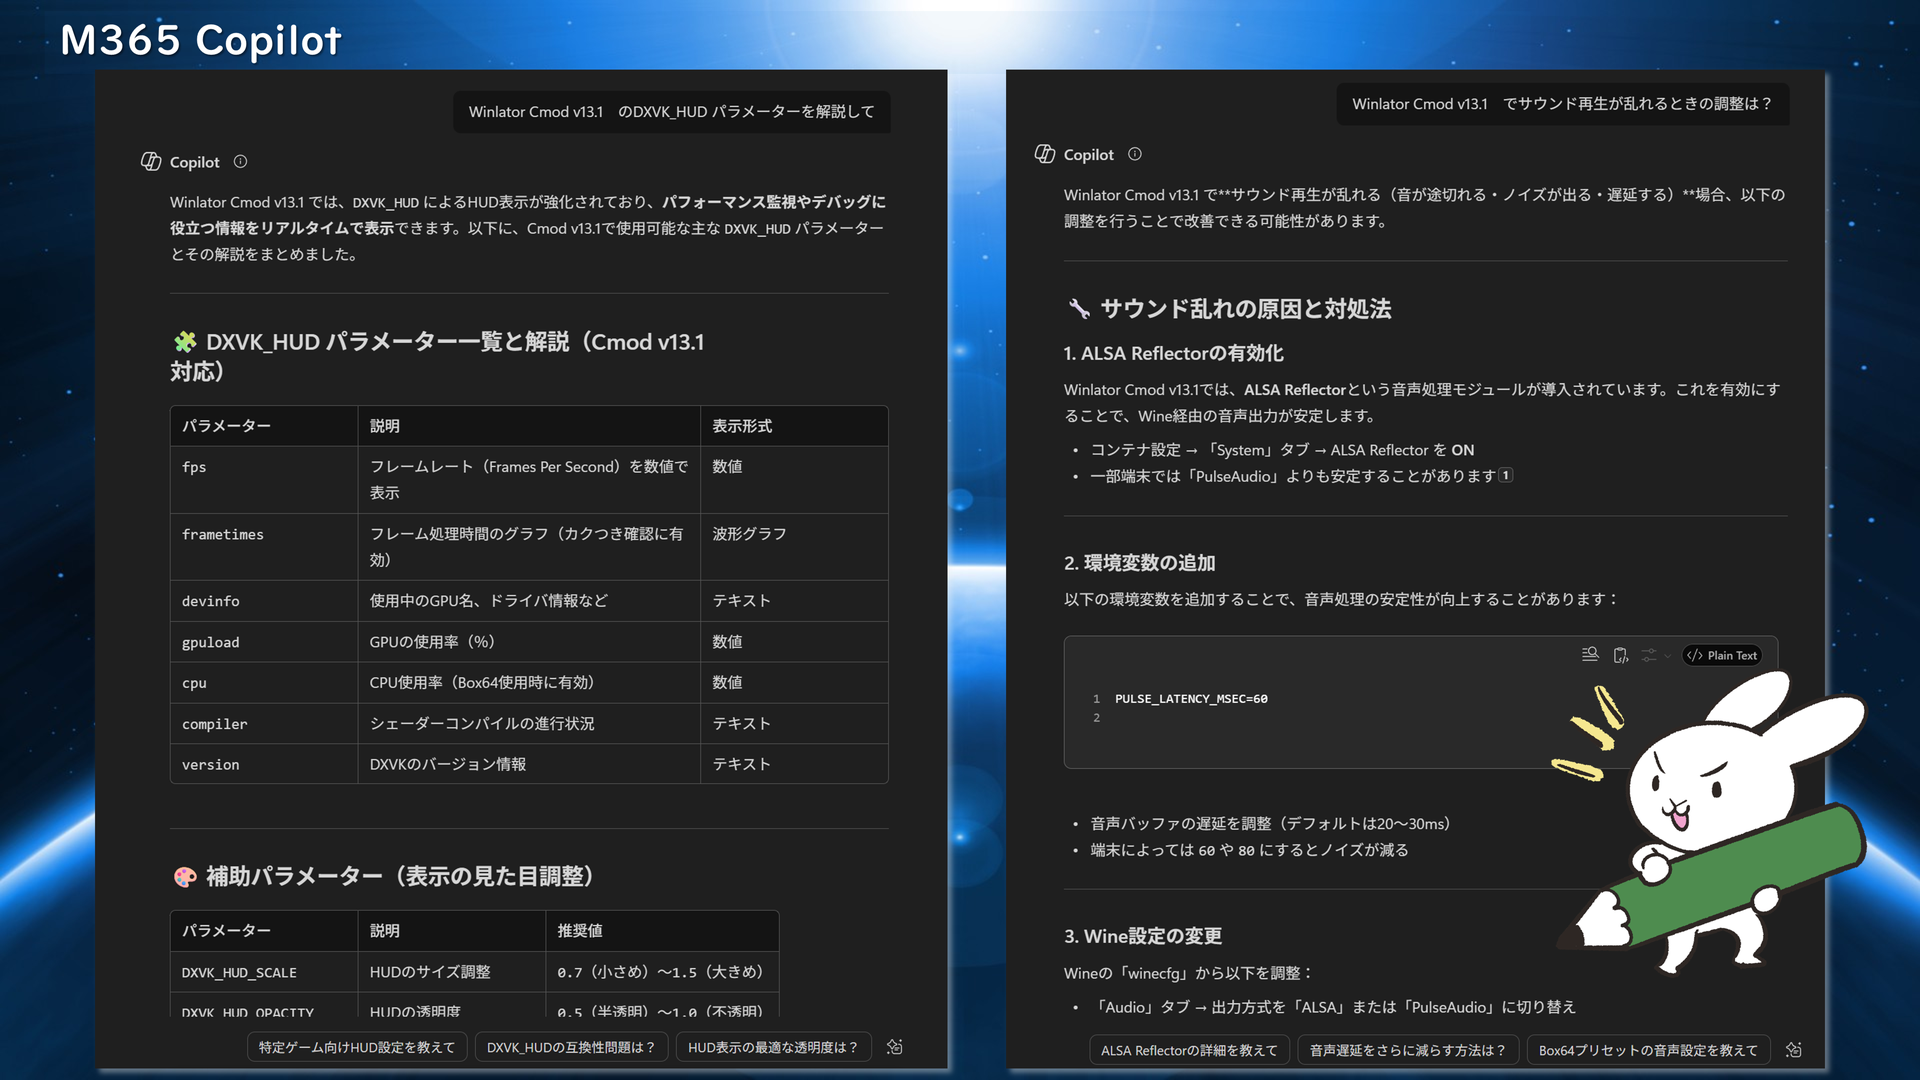Open citation reference 1 after PulseAudio line
Image resolution: width=1920 pixels, height=1080 pixels.
click(1506, 475)
